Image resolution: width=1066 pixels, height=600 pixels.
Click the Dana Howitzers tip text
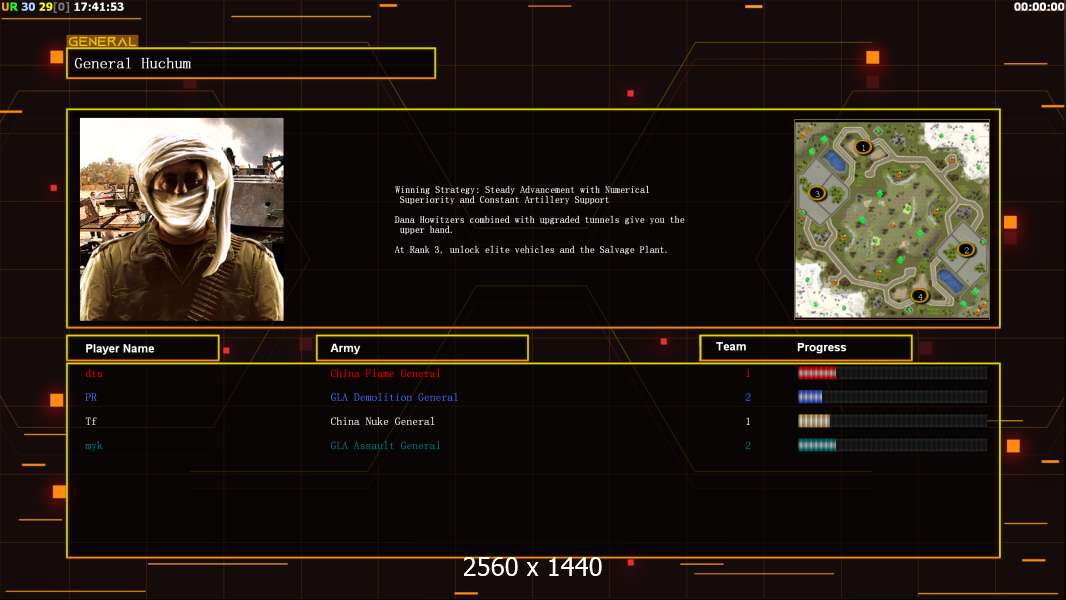click(539, 224)
